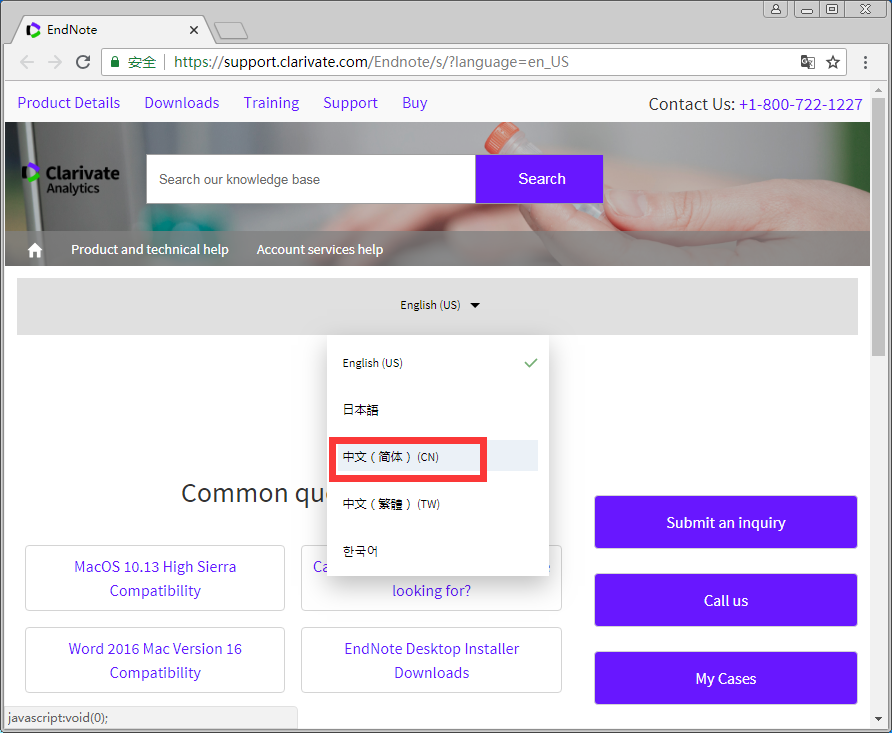Image resolution: width=892 pixels, height=733 pixels.
Task: Click the Call us button
Action: tap(726, 600)
